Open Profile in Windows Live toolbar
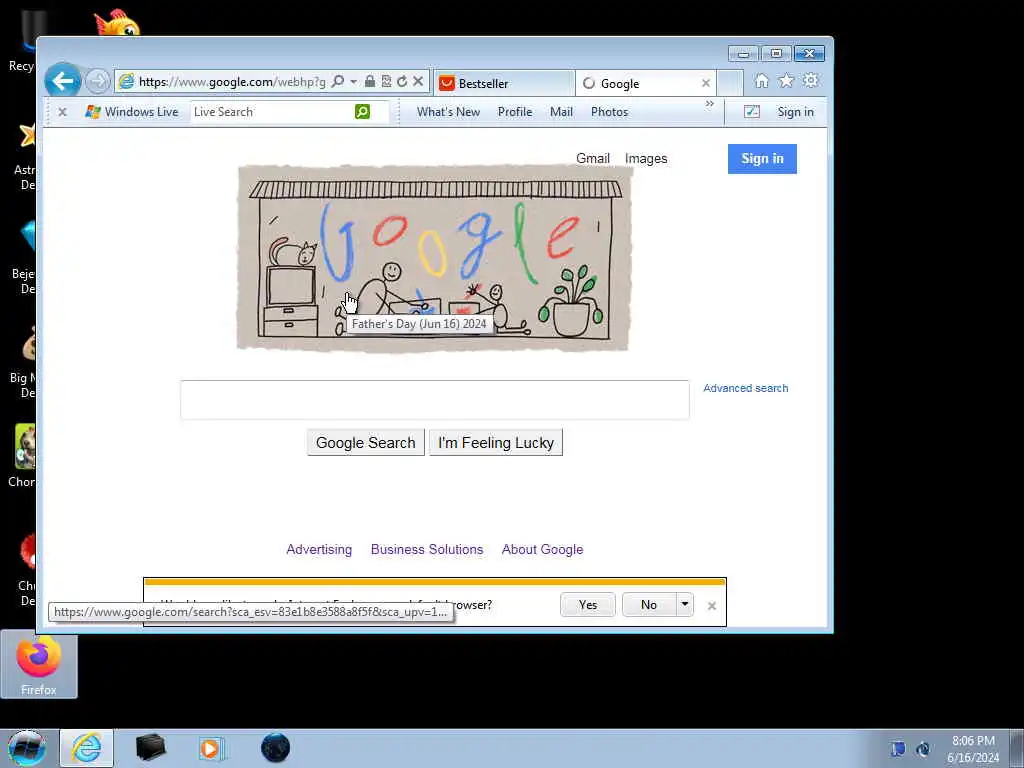The height and width of the screenshot is (768, 1024). 515,112
